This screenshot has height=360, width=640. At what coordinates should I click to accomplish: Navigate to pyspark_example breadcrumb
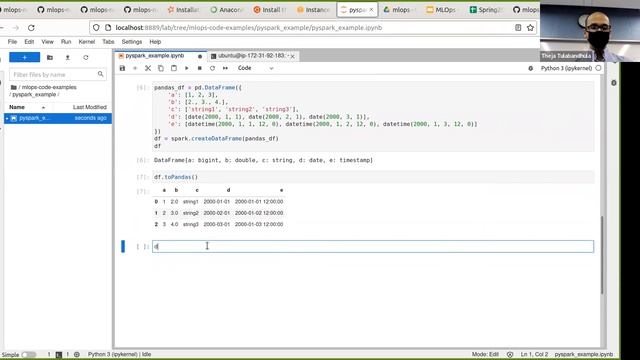(34, 94)
